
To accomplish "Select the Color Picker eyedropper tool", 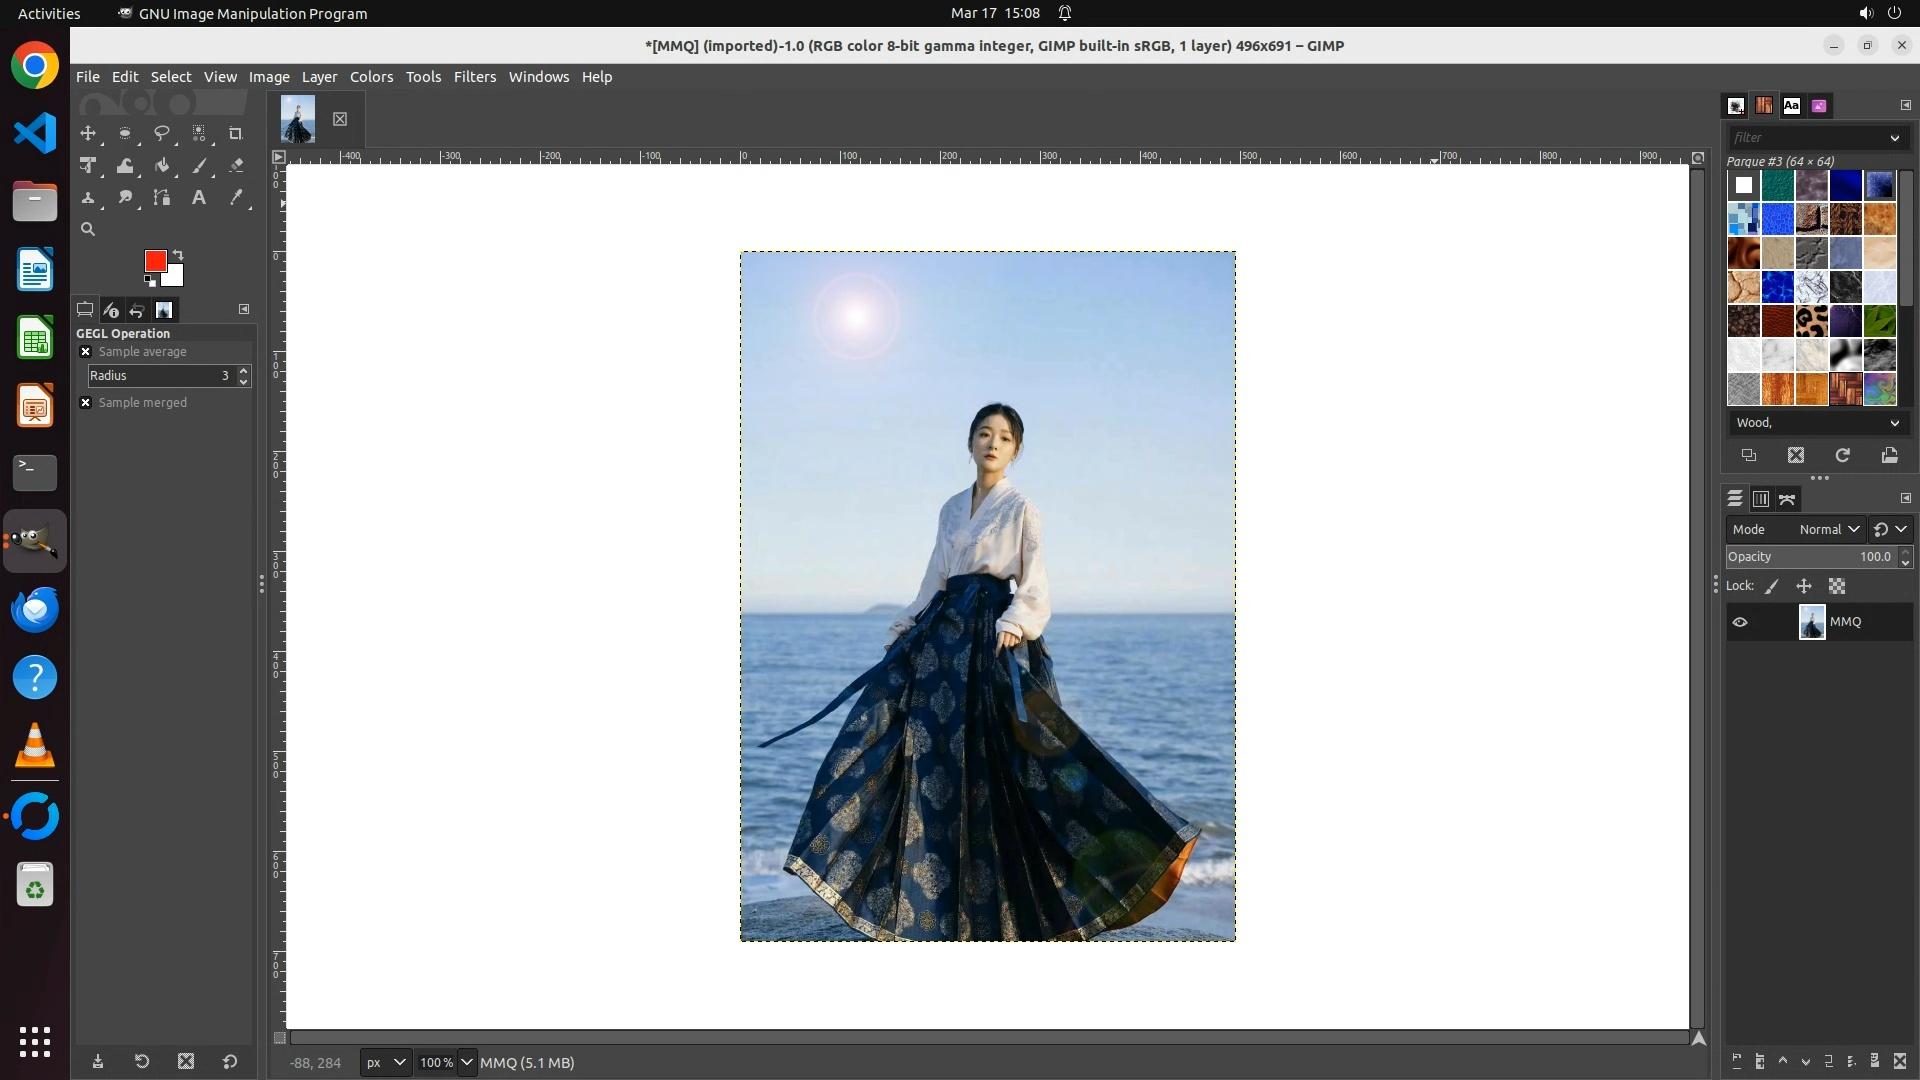I will coord(236,198).
